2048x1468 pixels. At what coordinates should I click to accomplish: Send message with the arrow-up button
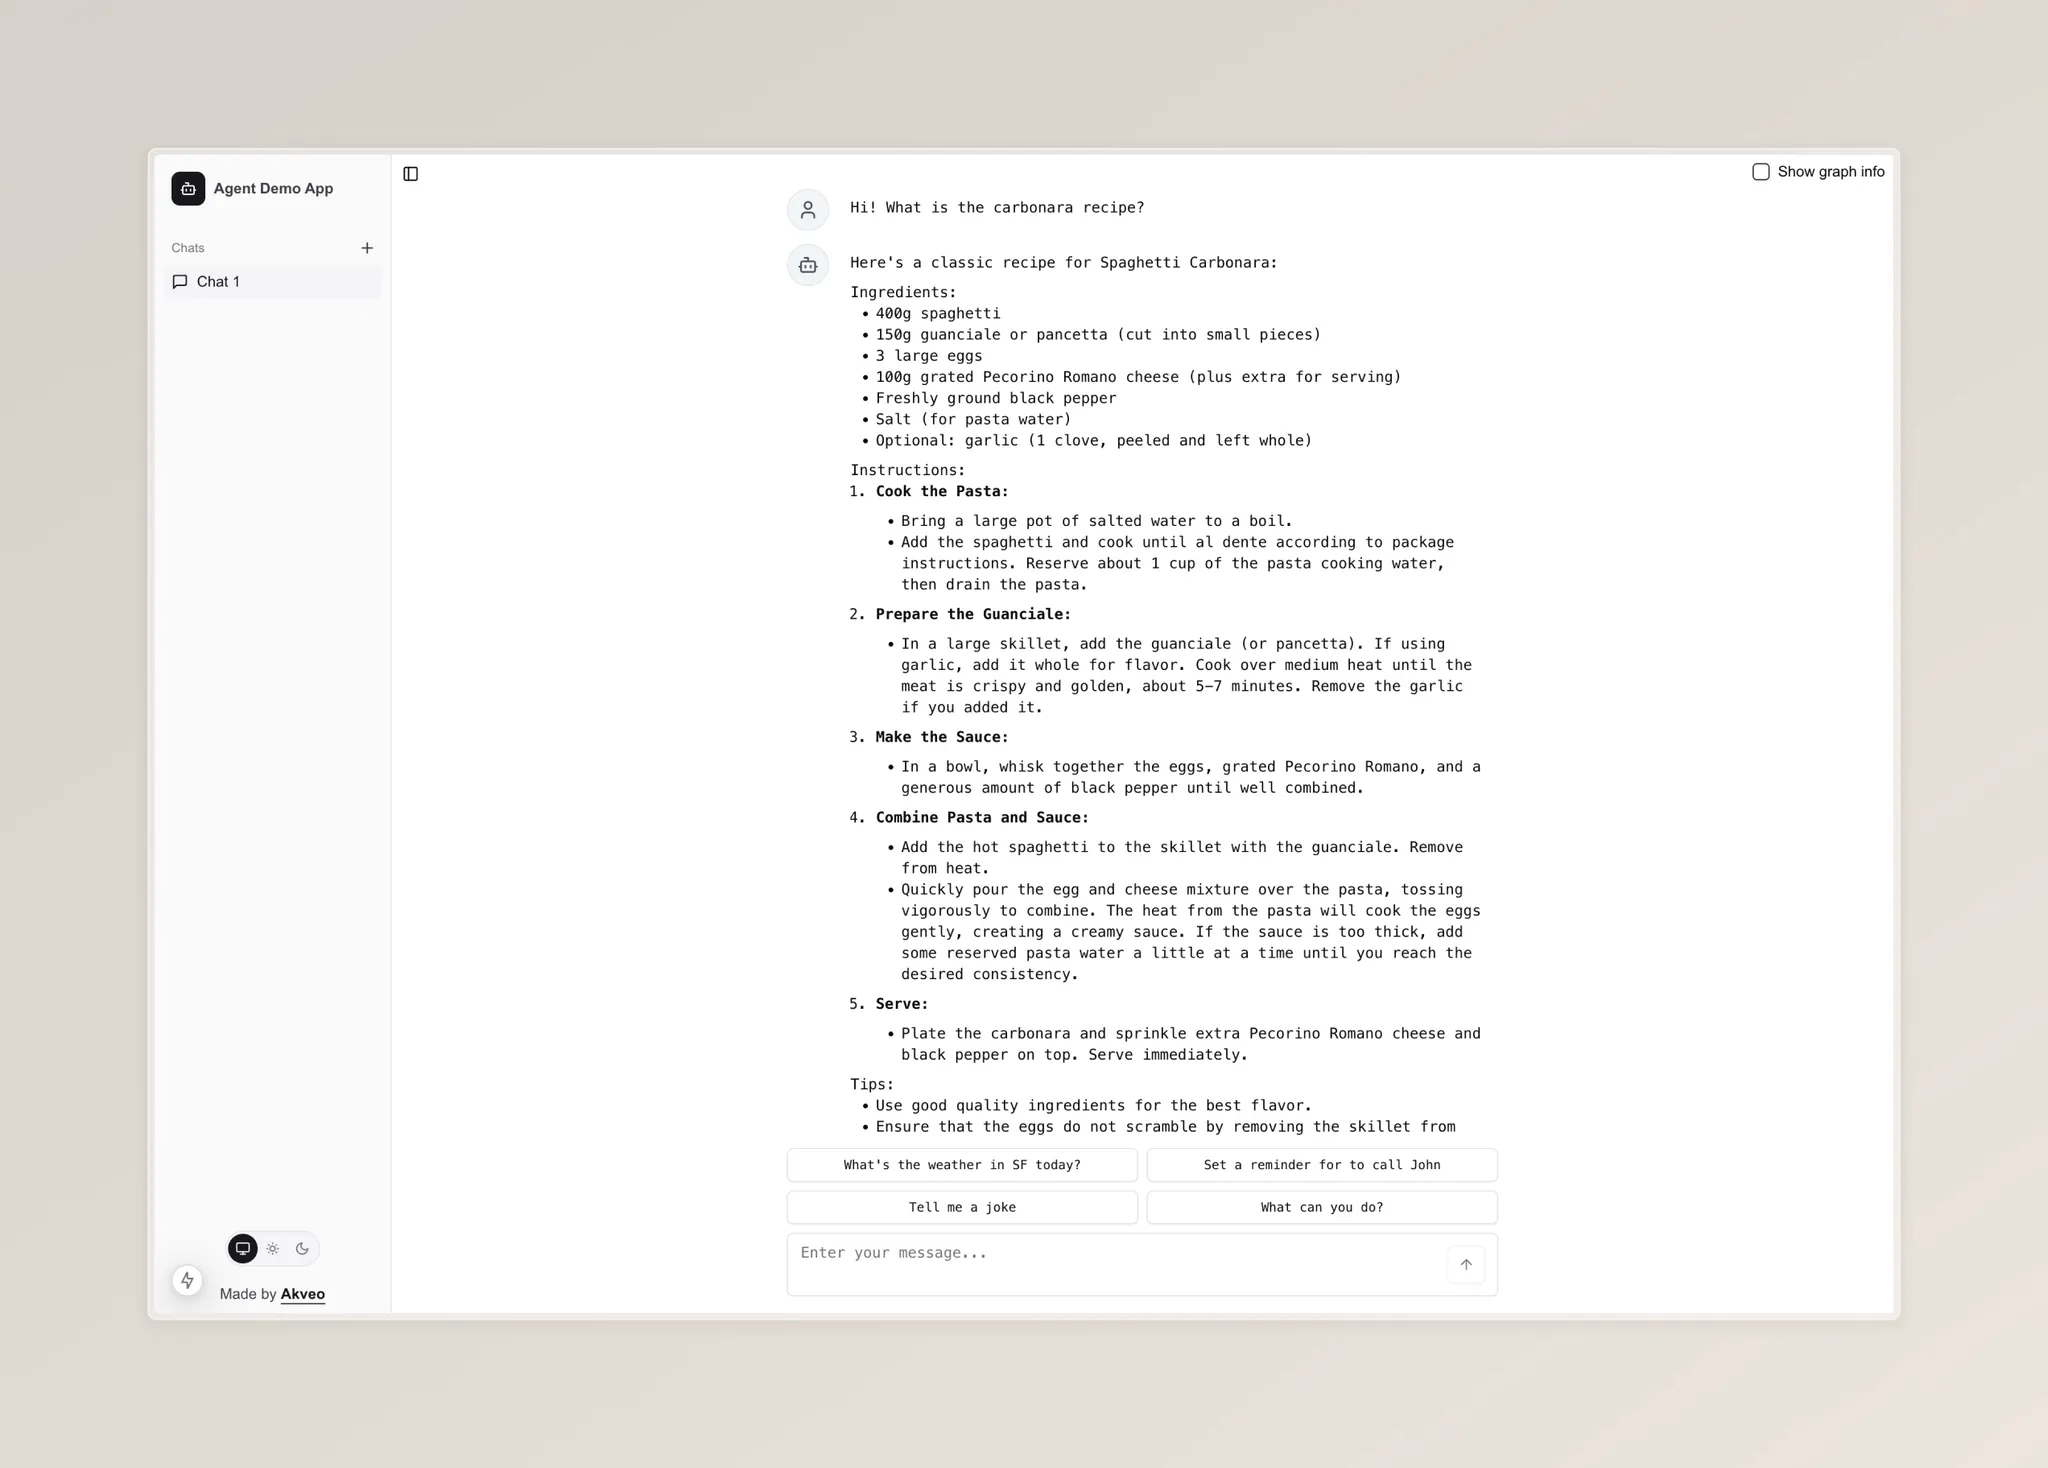click(1466, 1264)
